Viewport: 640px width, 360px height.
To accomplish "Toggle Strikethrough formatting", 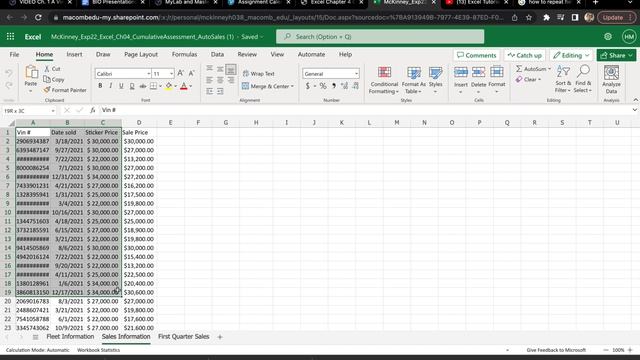I will click(x=142, y=86).
